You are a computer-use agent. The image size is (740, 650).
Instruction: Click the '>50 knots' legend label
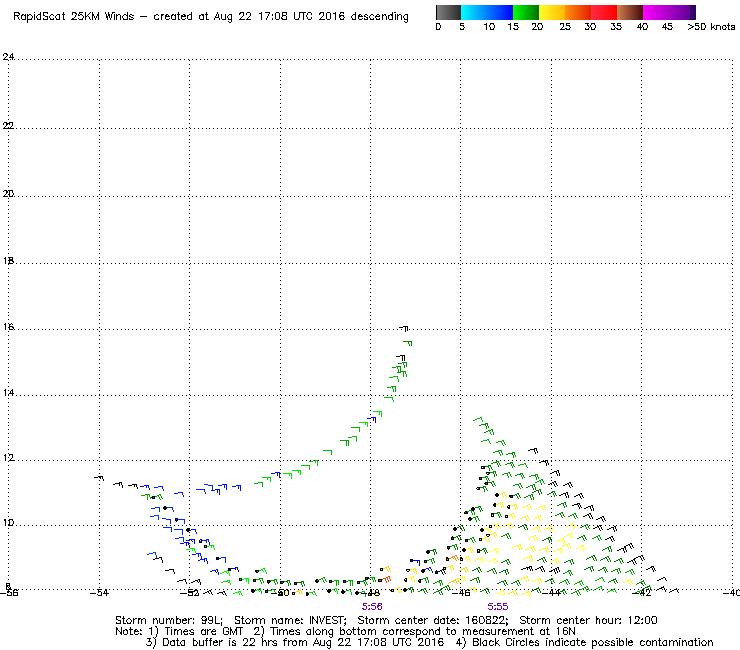tap(711, 27)
